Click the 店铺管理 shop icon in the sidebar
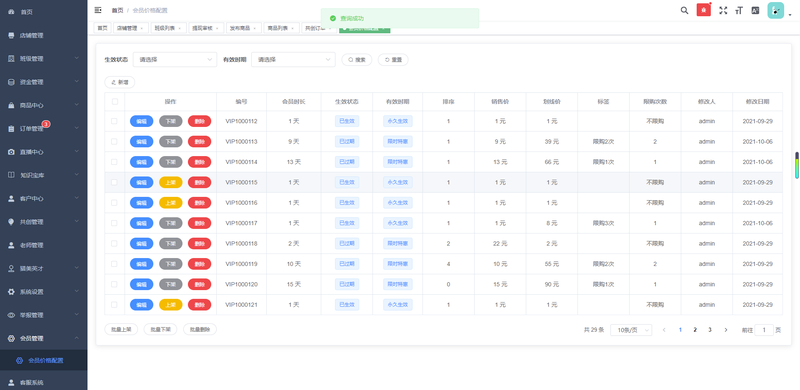The width and height of the screenshot is (800, 390). pos(11,35)
